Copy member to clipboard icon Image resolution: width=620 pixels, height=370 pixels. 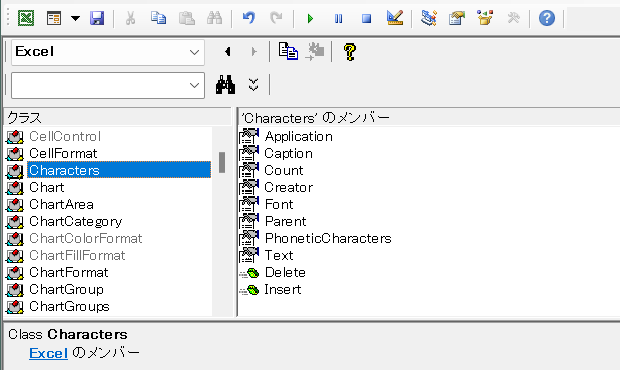tap(288, 51)
